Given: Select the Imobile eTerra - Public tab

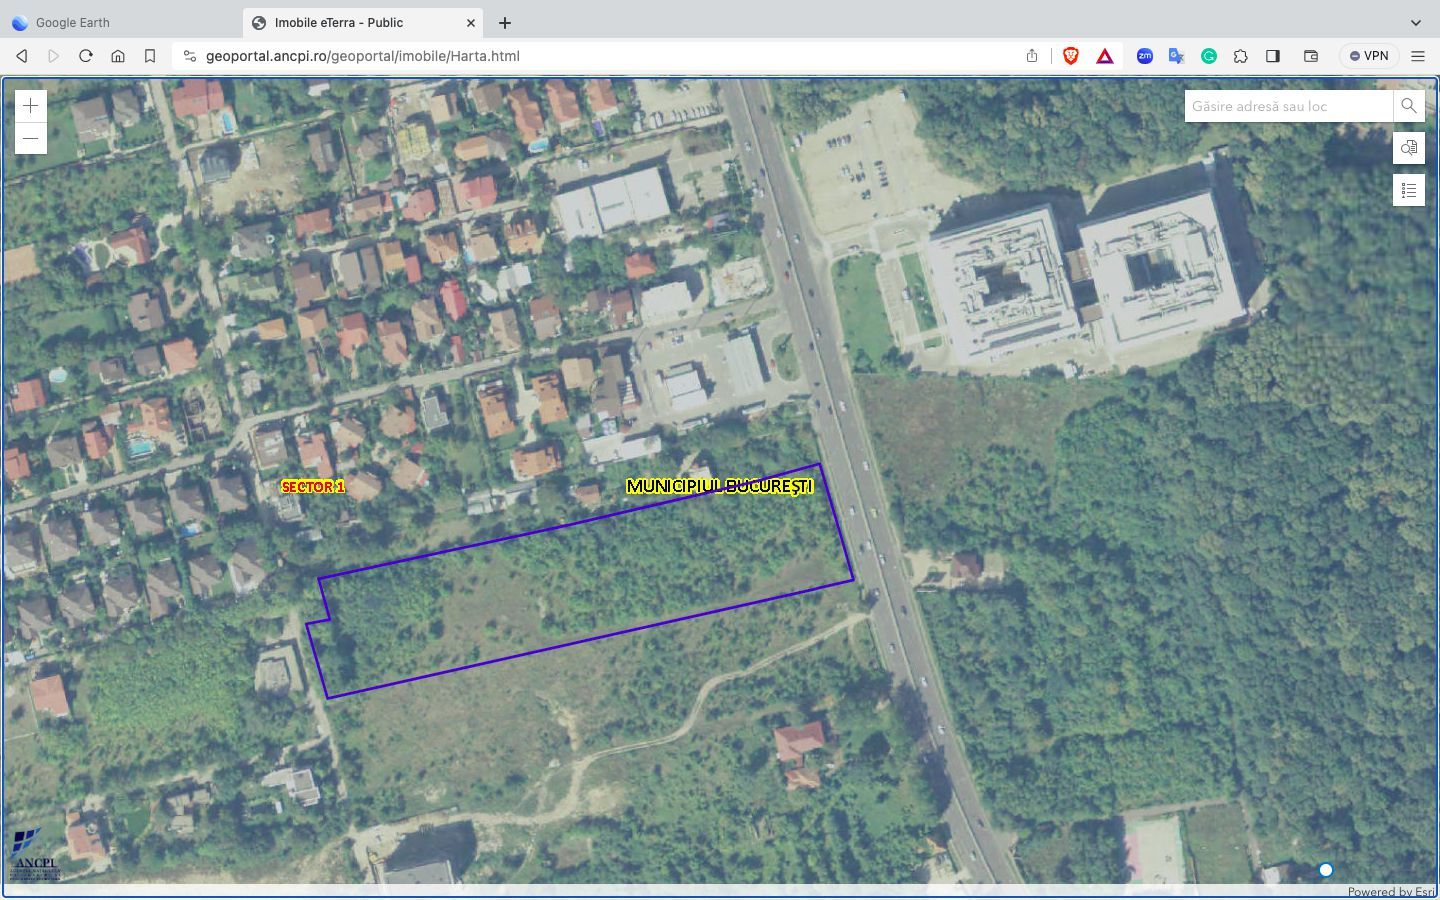Looking at the screenshot, I should tap(340, 22).
